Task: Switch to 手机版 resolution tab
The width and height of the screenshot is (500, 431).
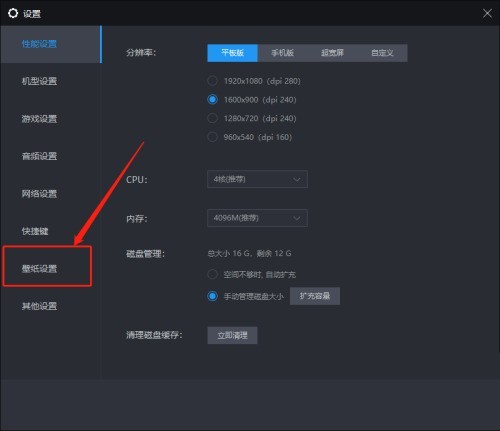Action: (282, 53)
